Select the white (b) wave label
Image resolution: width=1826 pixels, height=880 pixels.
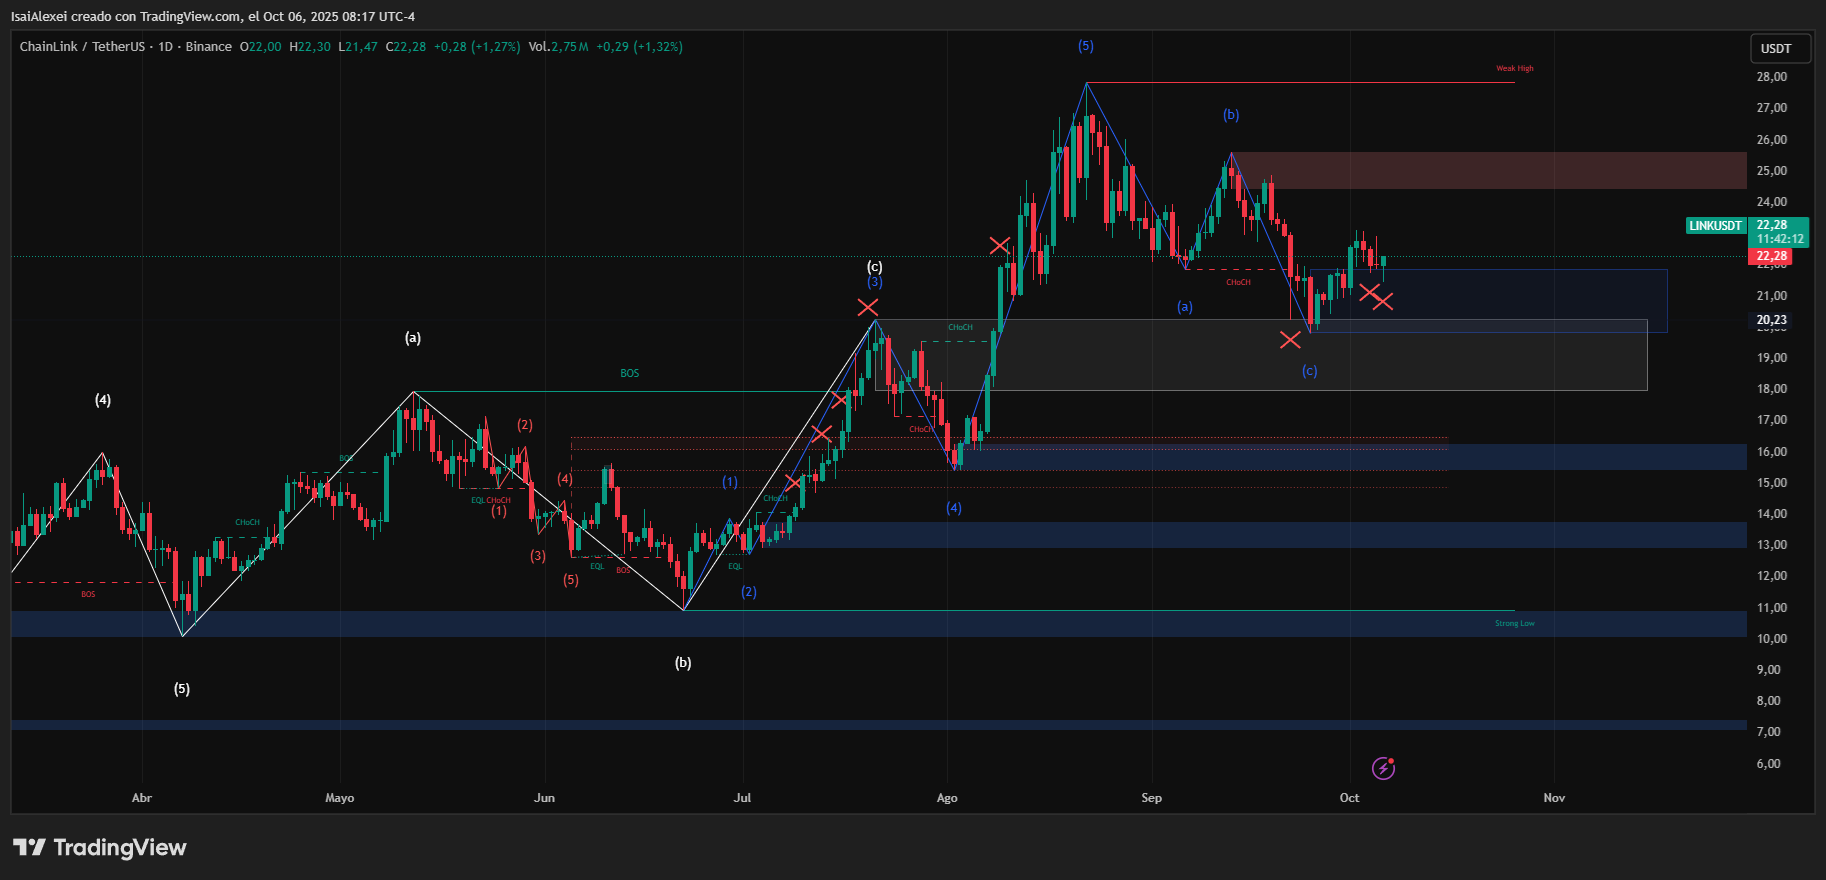683,663
